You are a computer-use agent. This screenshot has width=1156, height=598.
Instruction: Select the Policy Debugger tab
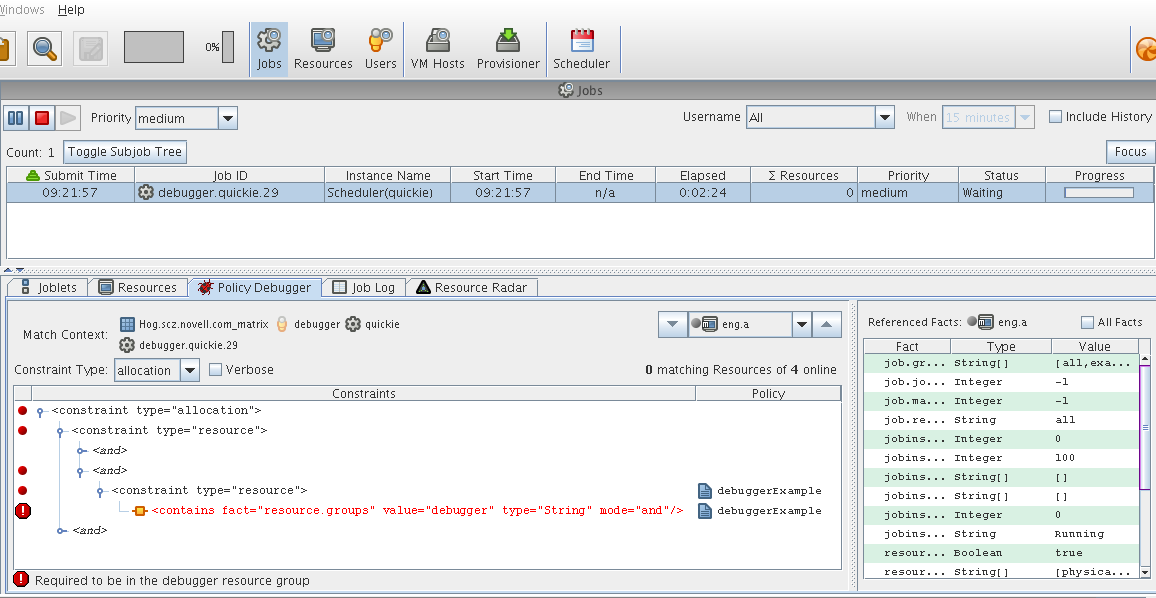pyautogui.click(x=254, y=288)
